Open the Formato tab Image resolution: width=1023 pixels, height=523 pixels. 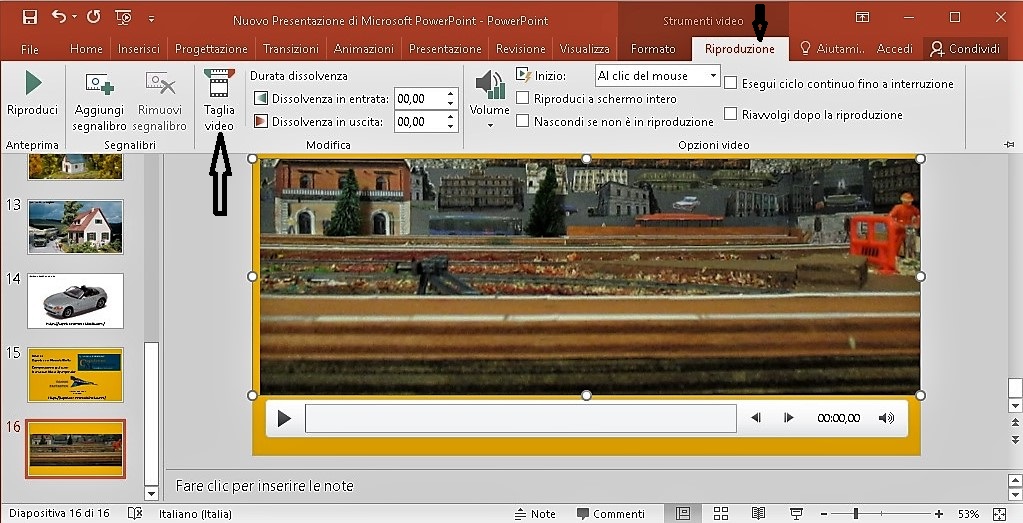coord(653,49)
